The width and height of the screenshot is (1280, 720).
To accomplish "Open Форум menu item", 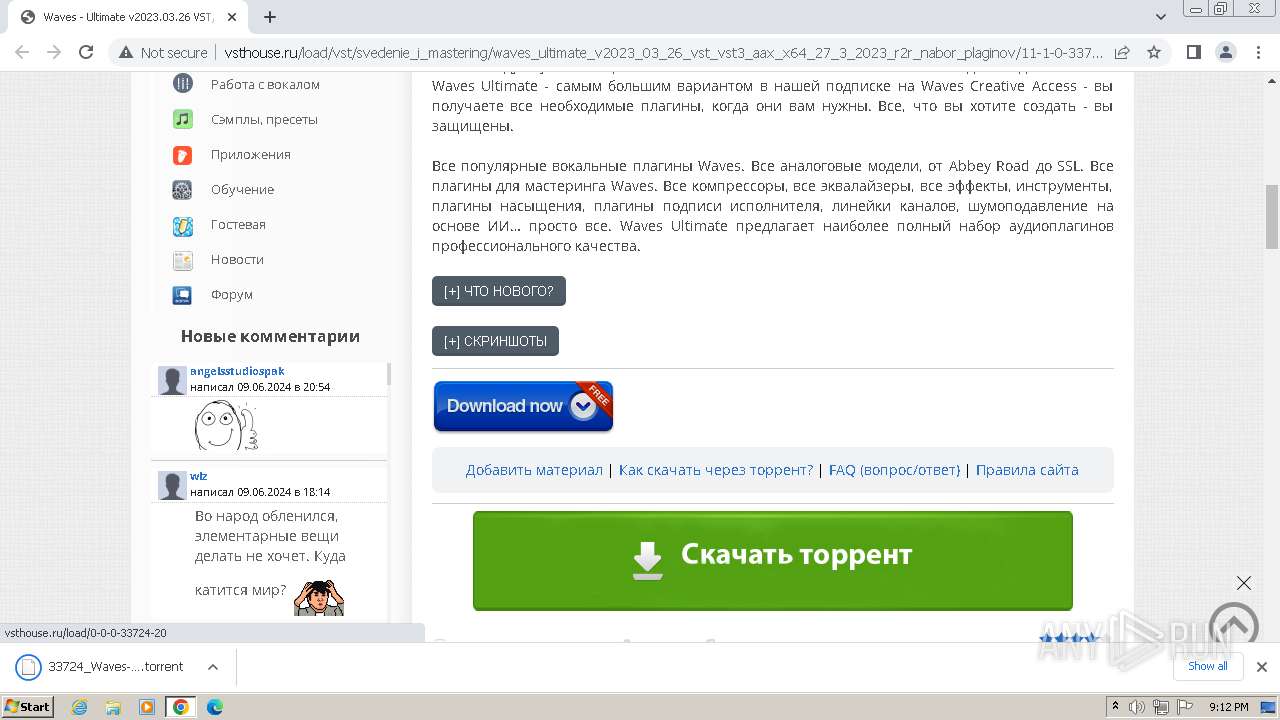I will (232, 294).
